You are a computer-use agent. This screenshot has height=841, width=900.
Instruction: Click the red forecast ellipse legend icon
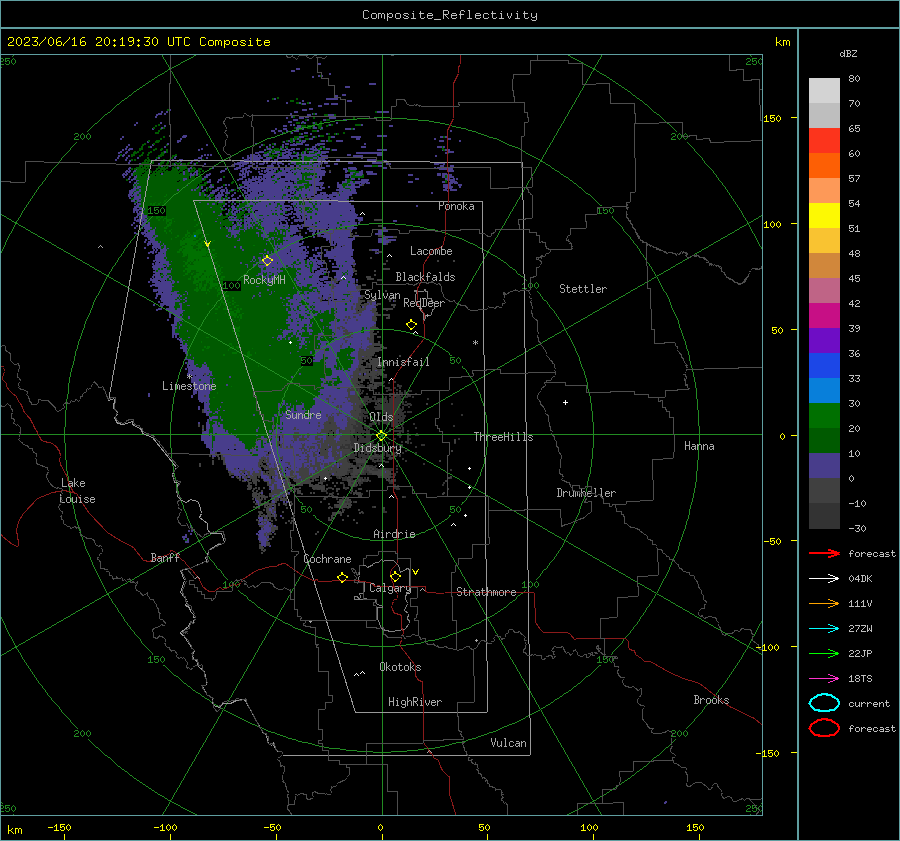824,728
